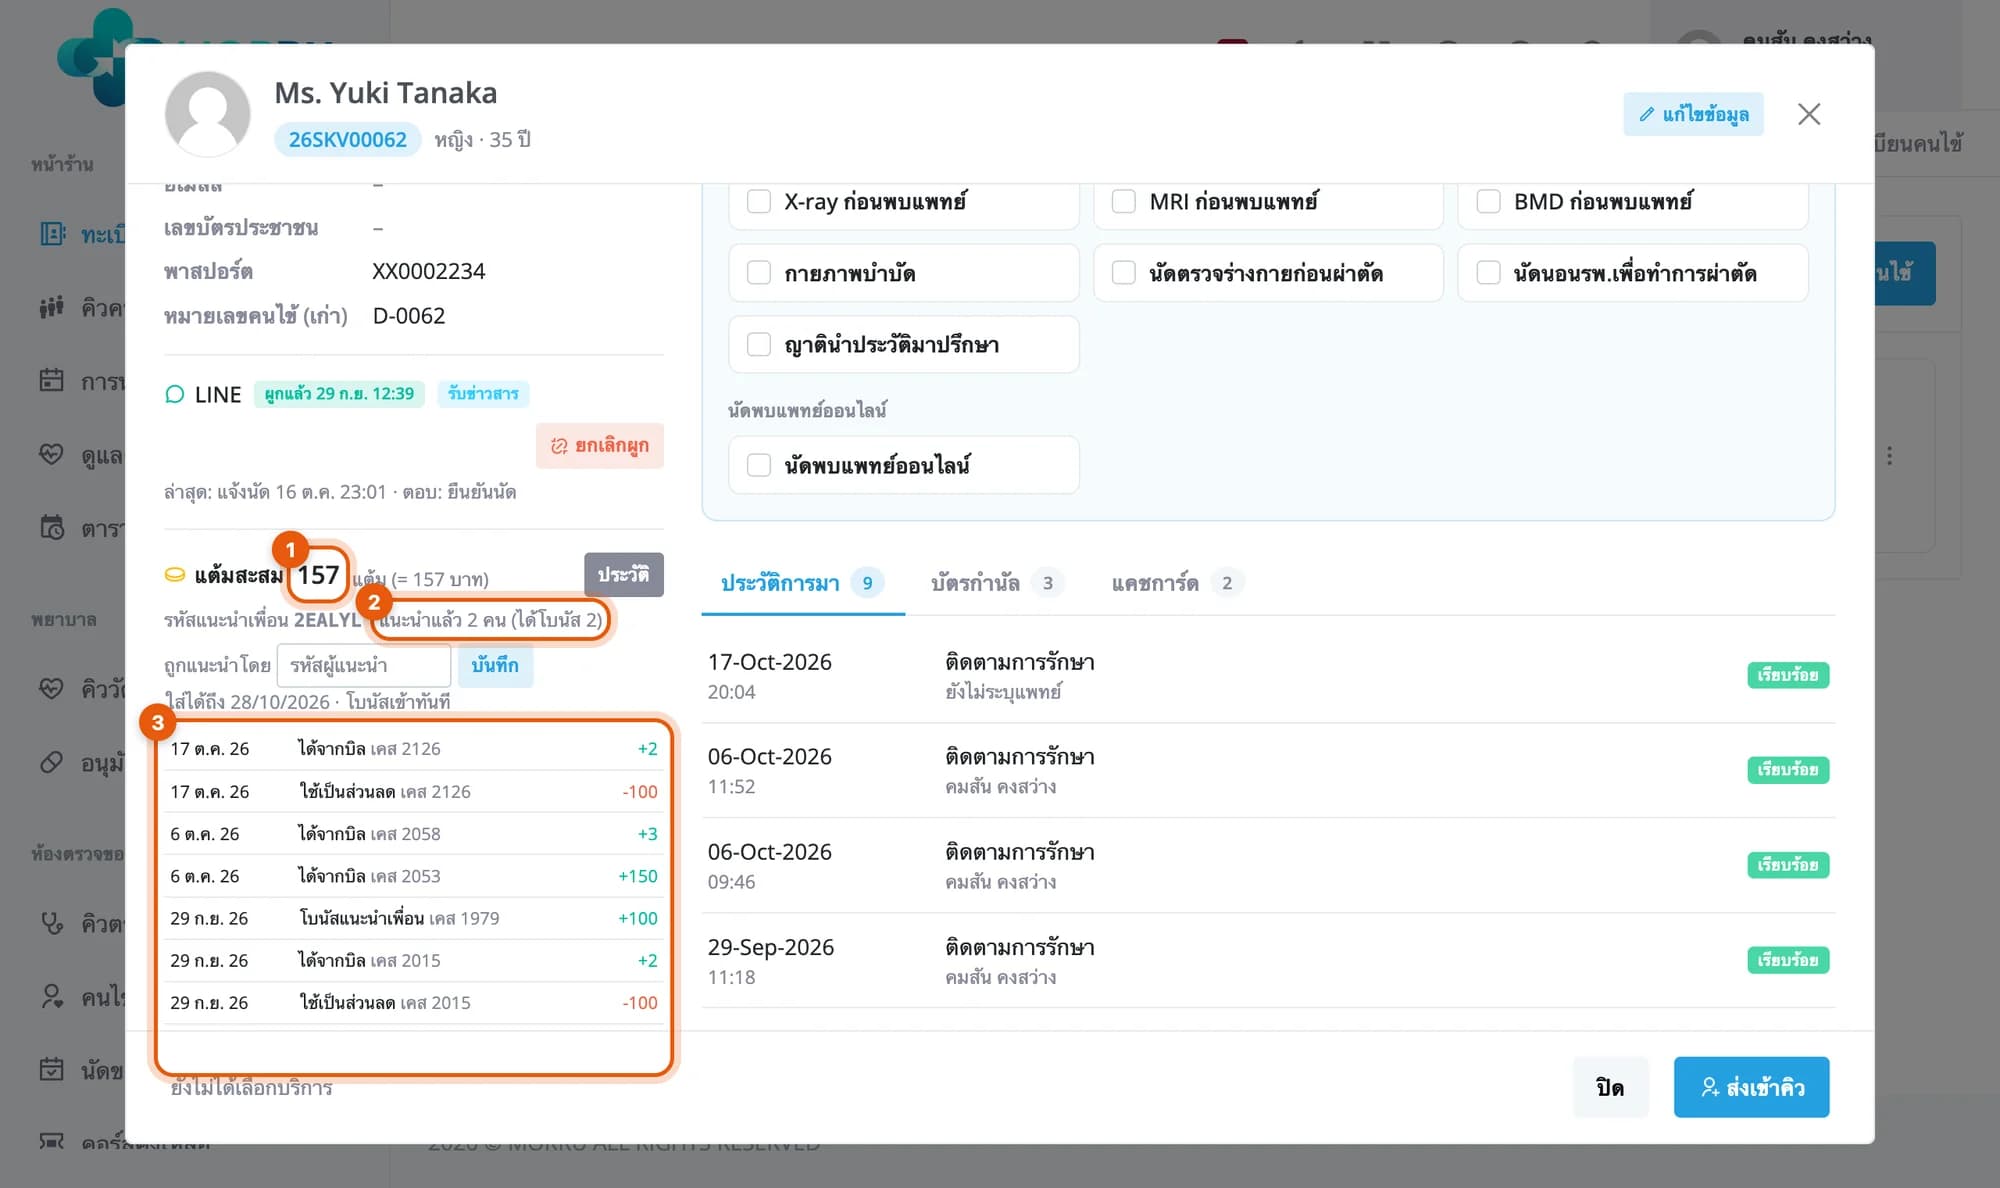Click the registry icon in background sidebar
The width and height of the screenshot is (2000, 1188).
tap(52, 234)
